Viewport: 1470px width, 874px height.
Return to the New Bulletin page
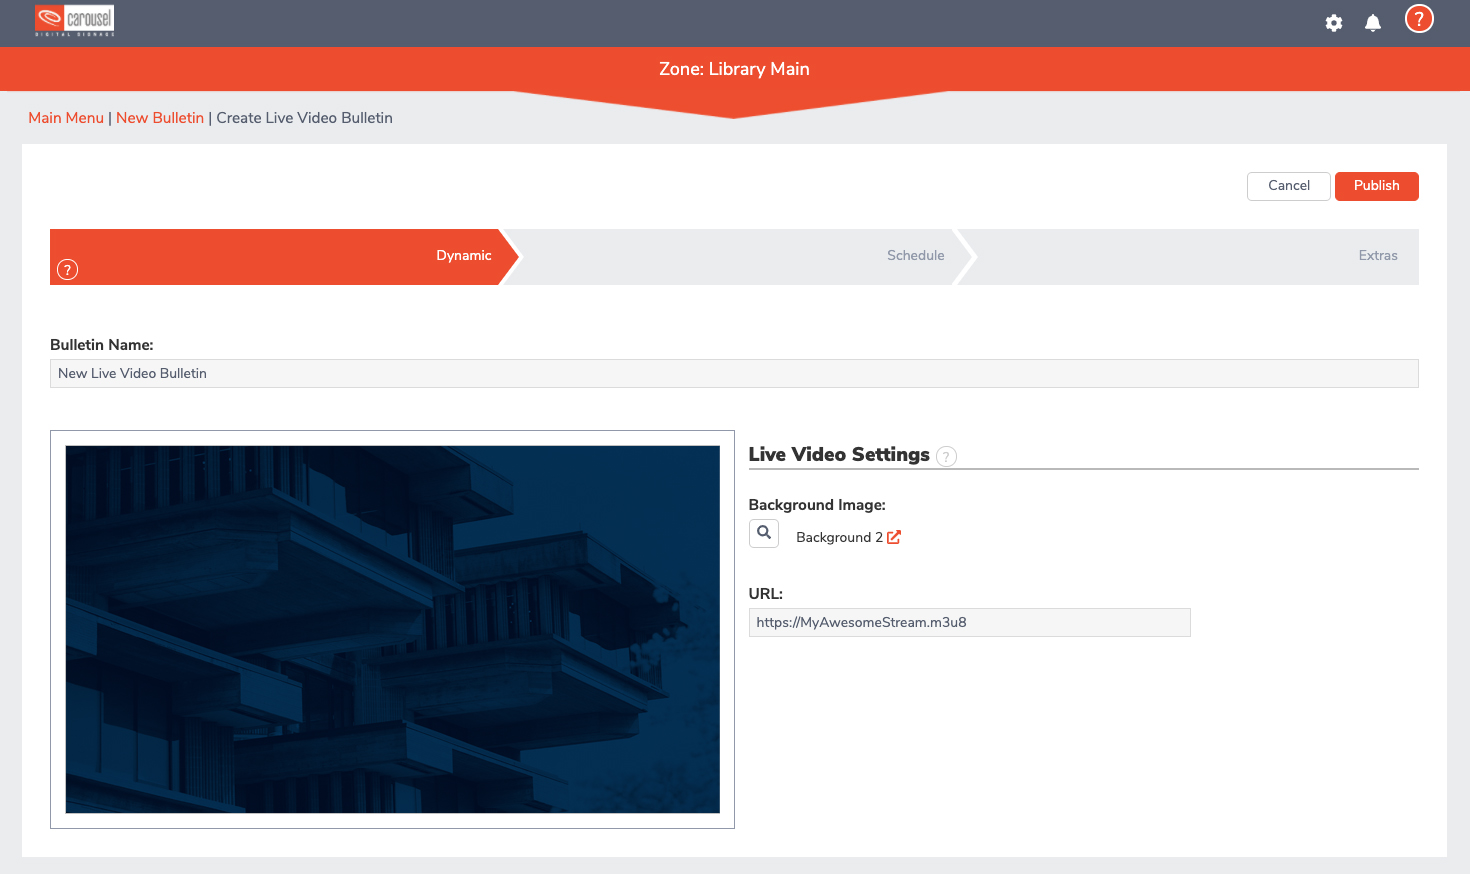click(x=160, y=118)
